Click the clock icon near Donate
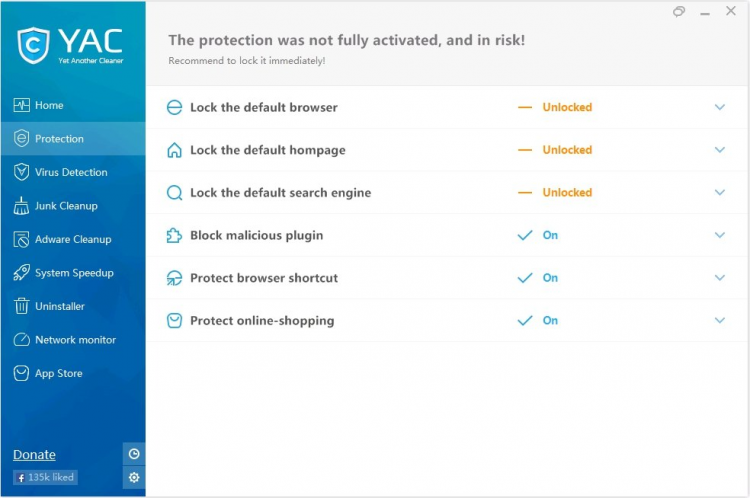Image resolution: width=750 pixels, height=498 pixels. click(x=134, y=453)
